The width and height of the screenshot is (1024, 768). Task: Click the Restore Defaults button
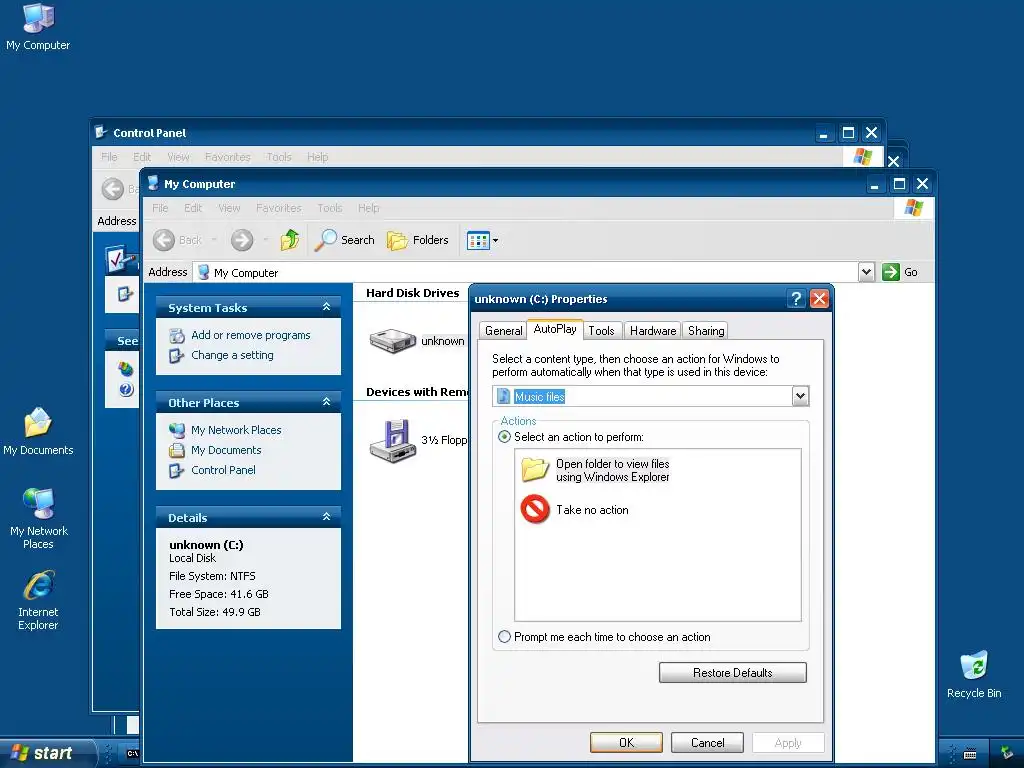732,673
